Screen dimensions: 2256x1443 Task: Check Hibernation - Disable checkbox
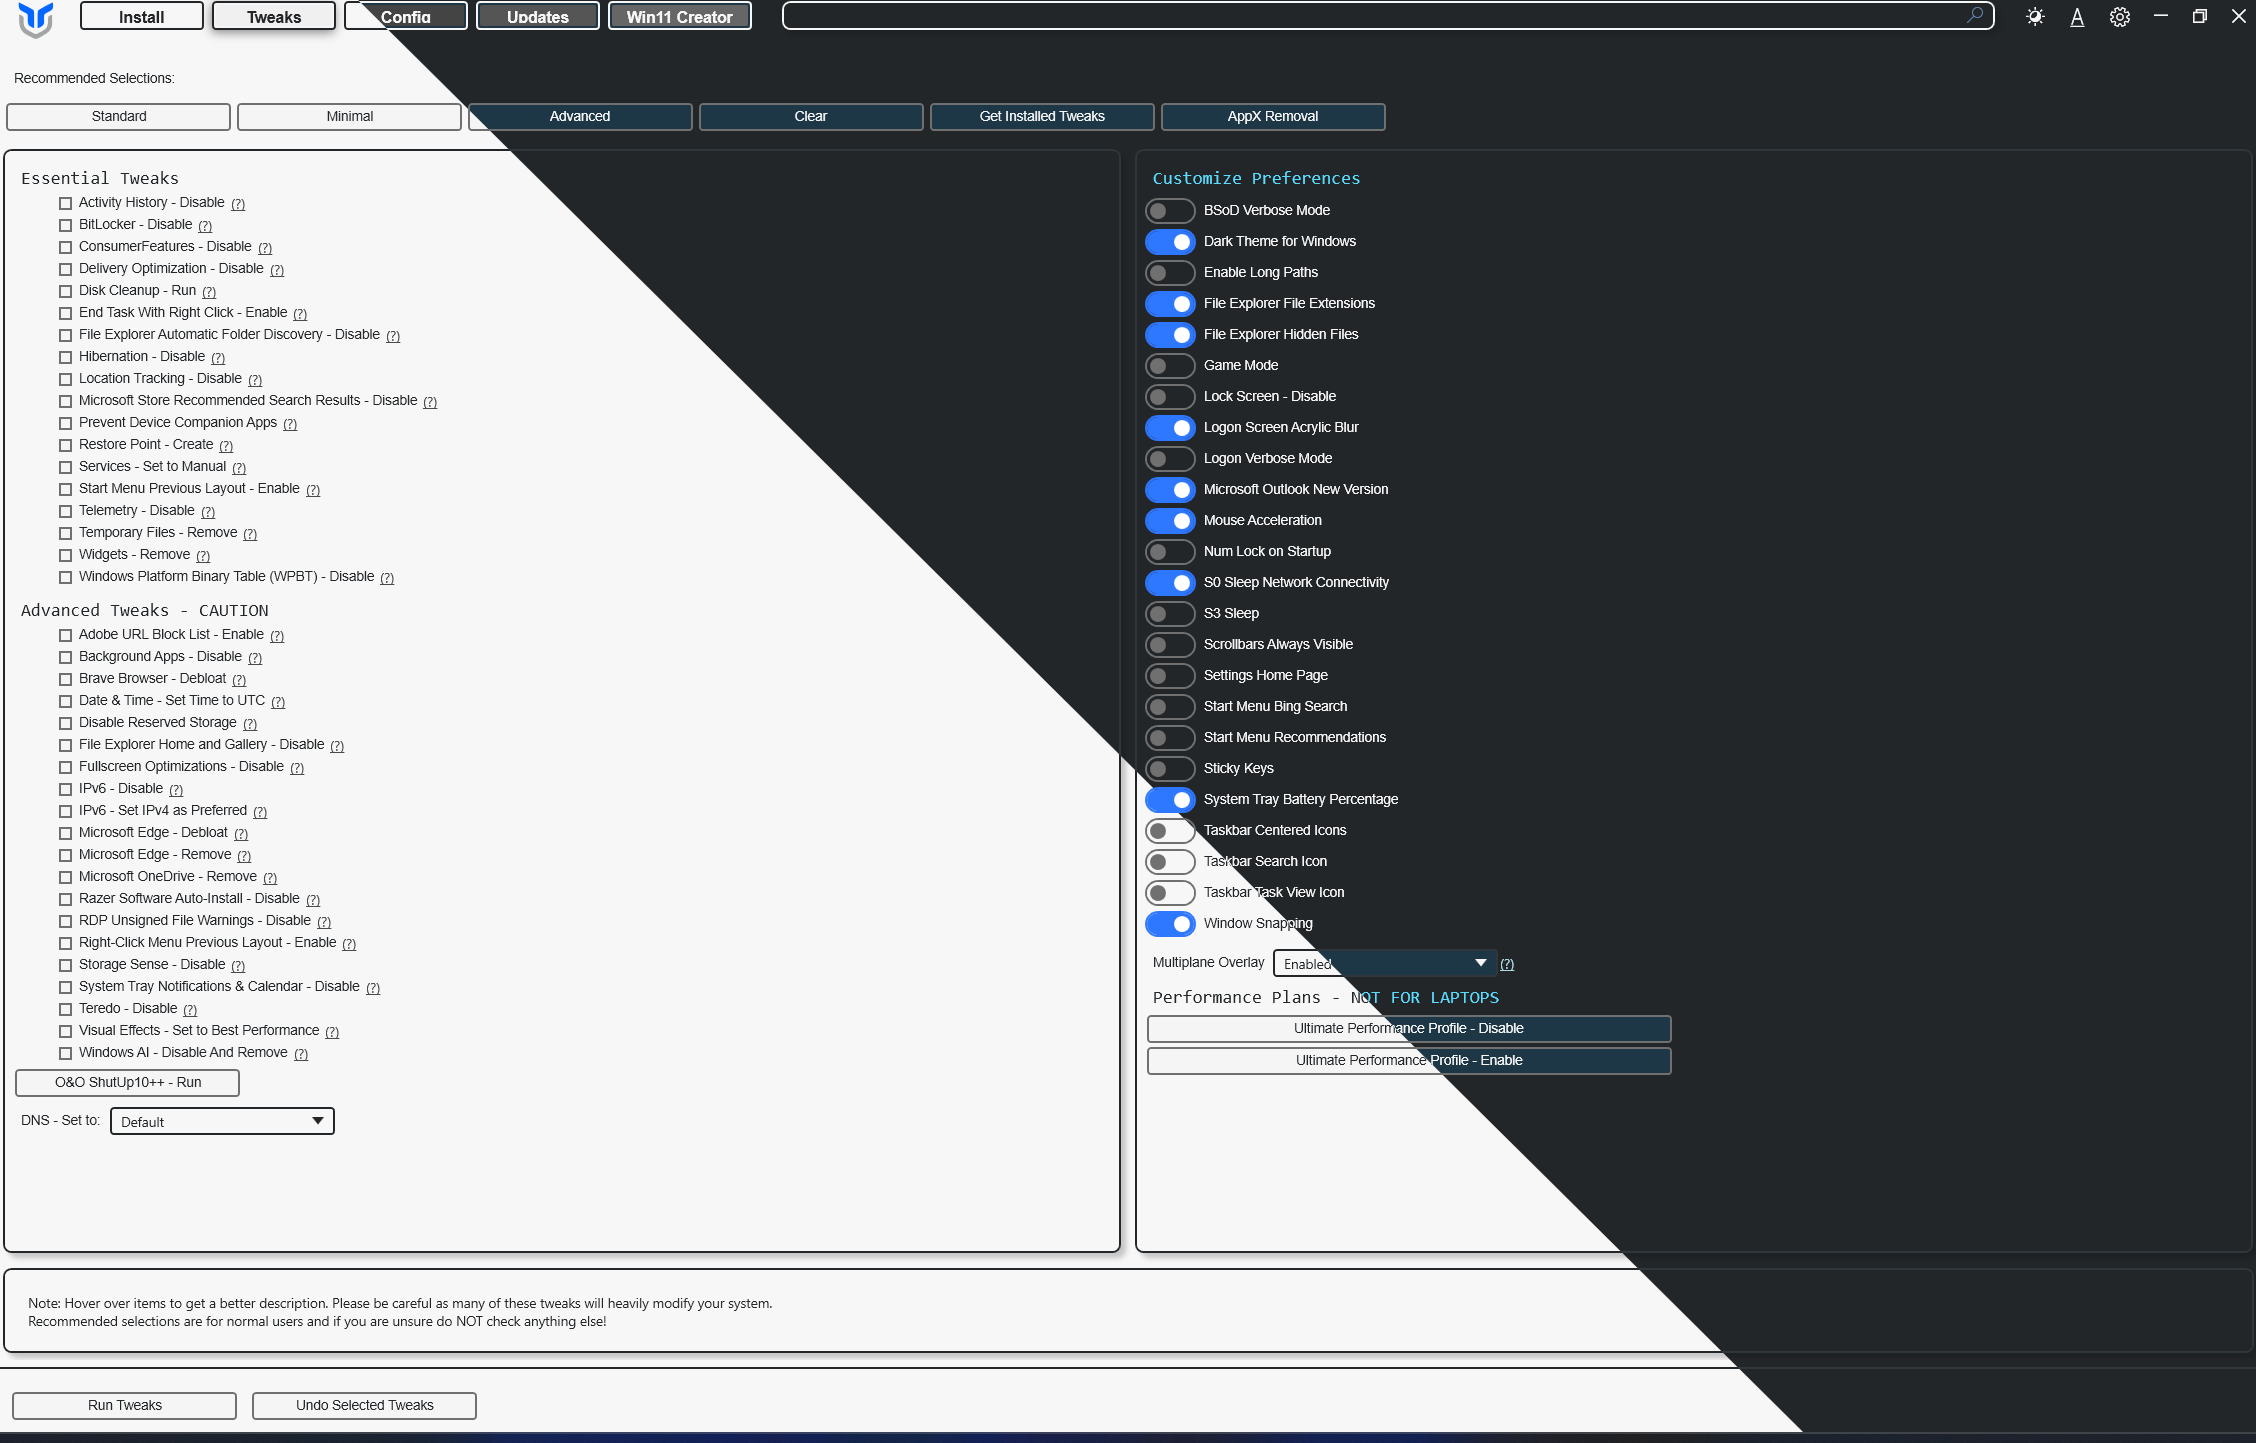point(66,358)
